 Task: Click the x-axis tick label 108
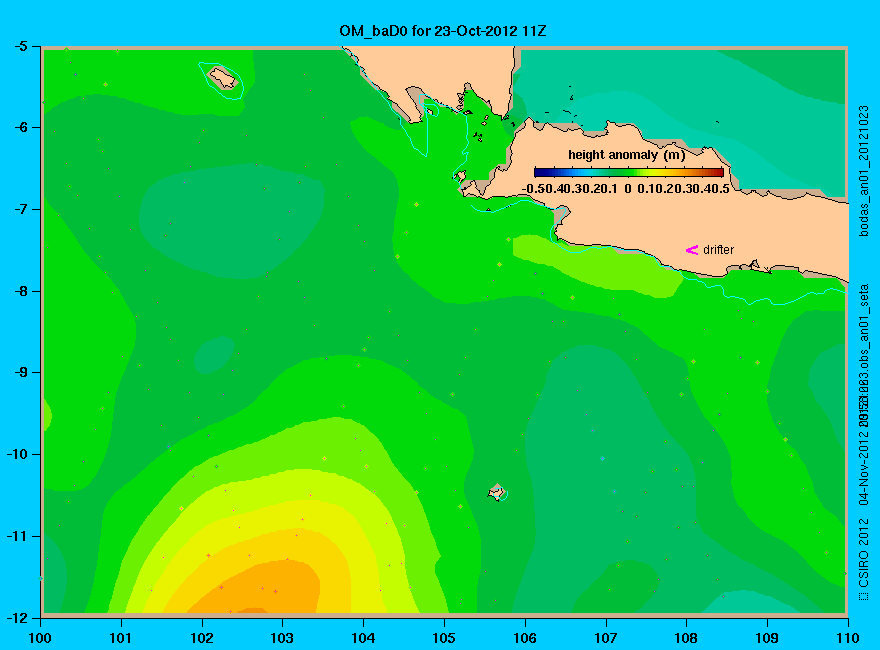pyautogui.click(x=686, y=638)
